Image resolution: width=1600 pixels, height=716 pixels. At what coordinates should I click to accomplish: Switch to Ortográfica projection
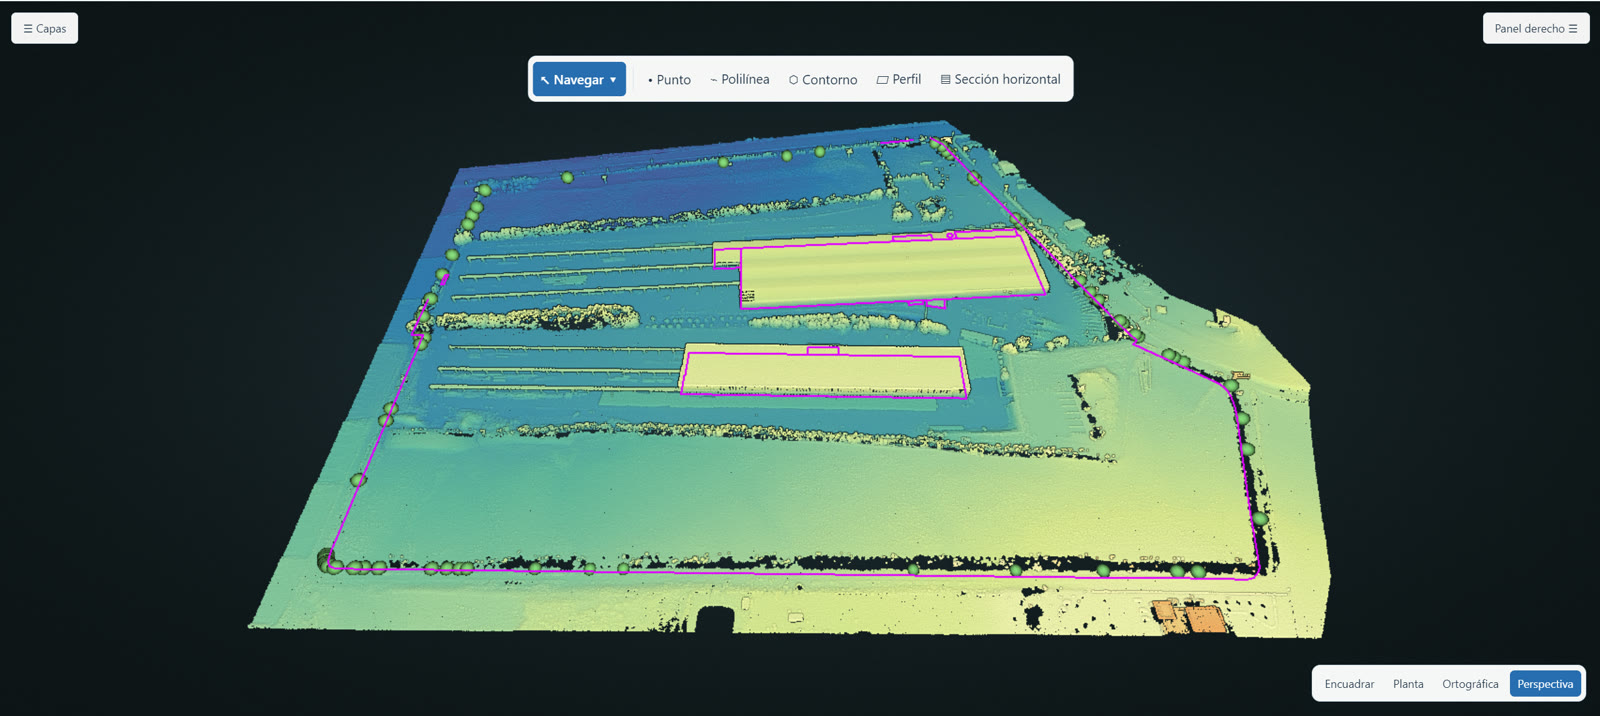(1470, 684)
